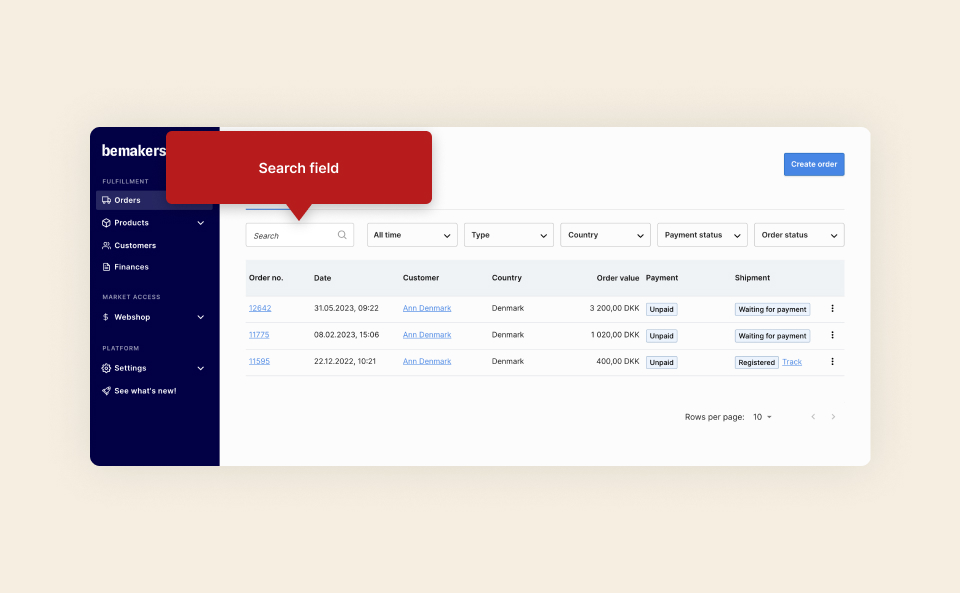The height and width of the screenshot is (593, 960).
Task: Open Settings in sidebar
Action: 130,368
